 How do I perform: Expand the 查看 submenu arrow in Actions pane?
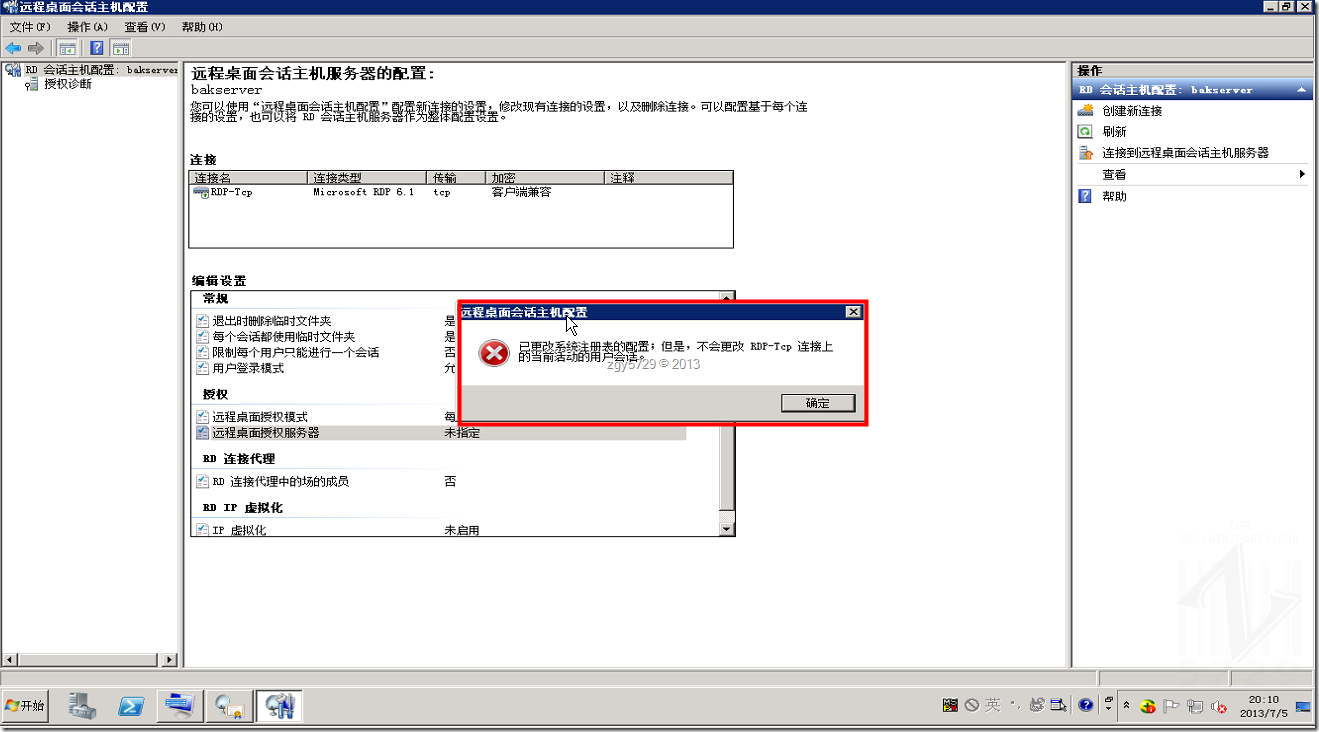[x=1302, y=174]
